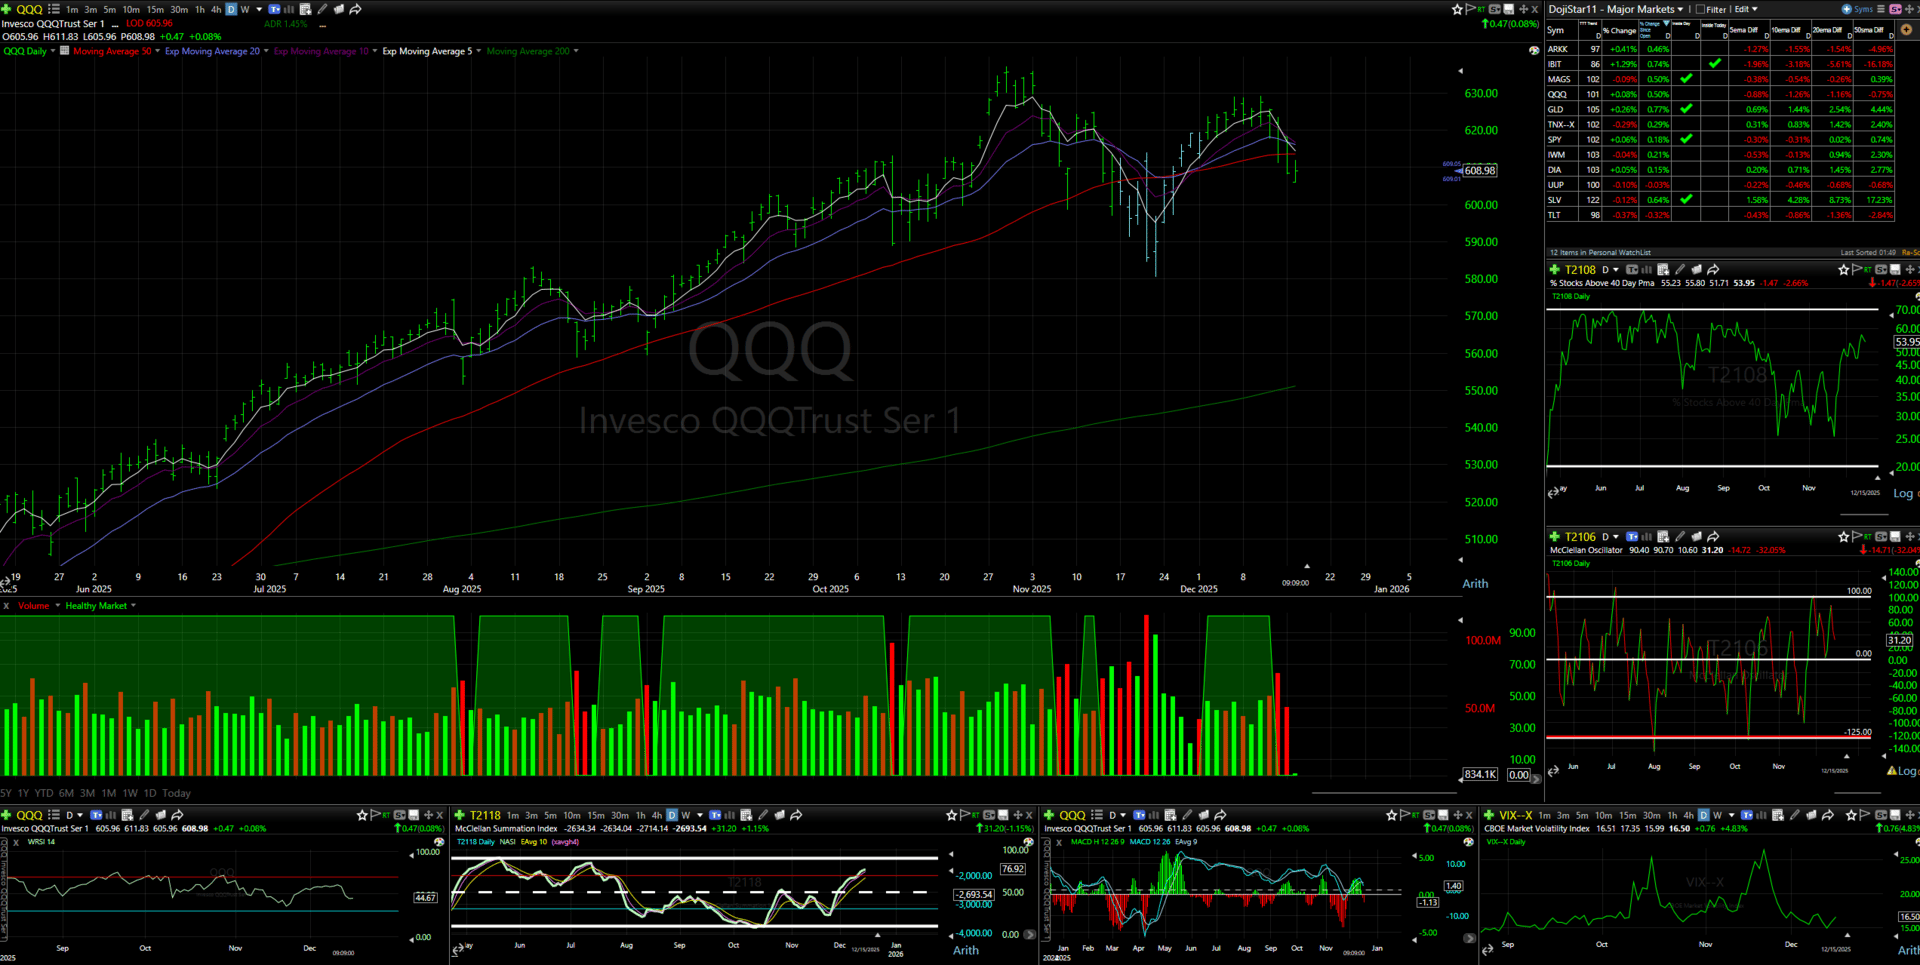The width and height of the screenshot is (1920, 965).
Task: Click green plus on VIX--X chart header
Action: point(1489,815)
